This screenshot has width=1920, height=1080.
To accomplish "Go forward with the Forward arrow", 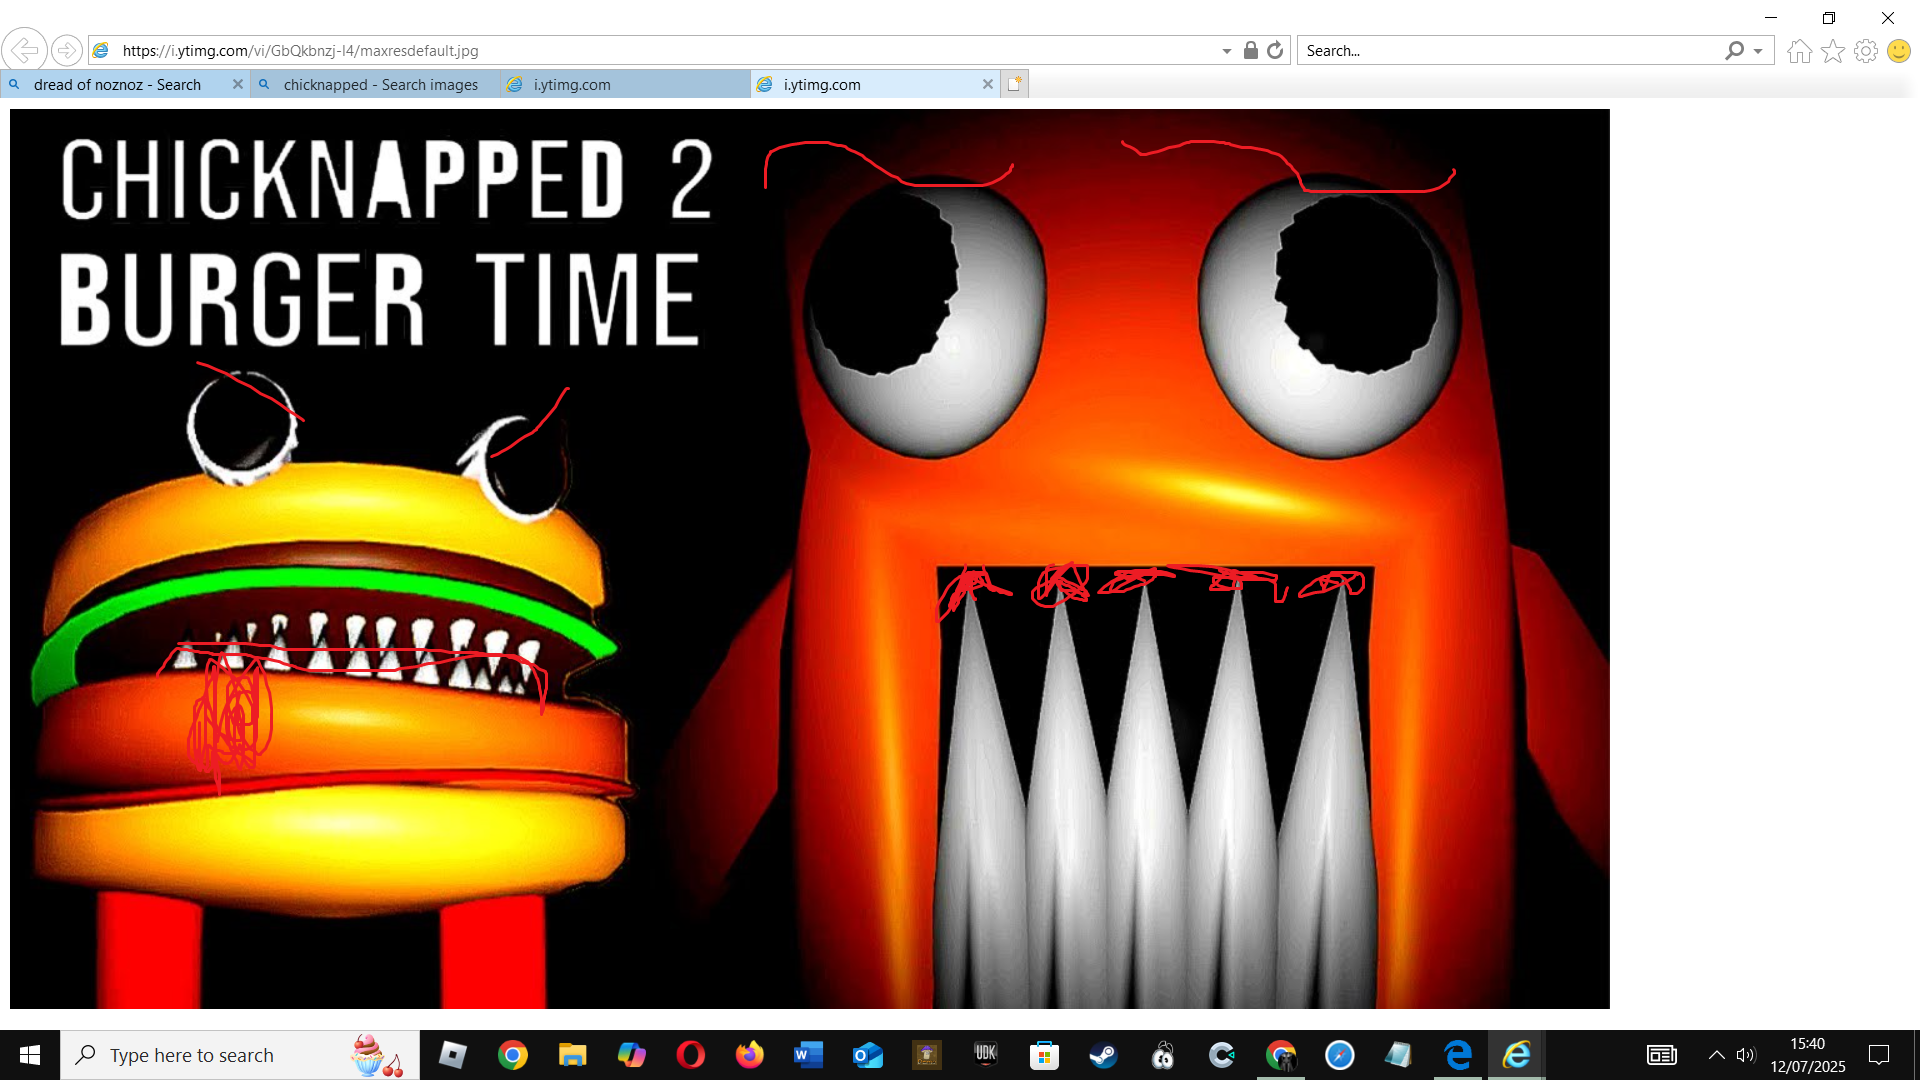I will tap(67, 50).
